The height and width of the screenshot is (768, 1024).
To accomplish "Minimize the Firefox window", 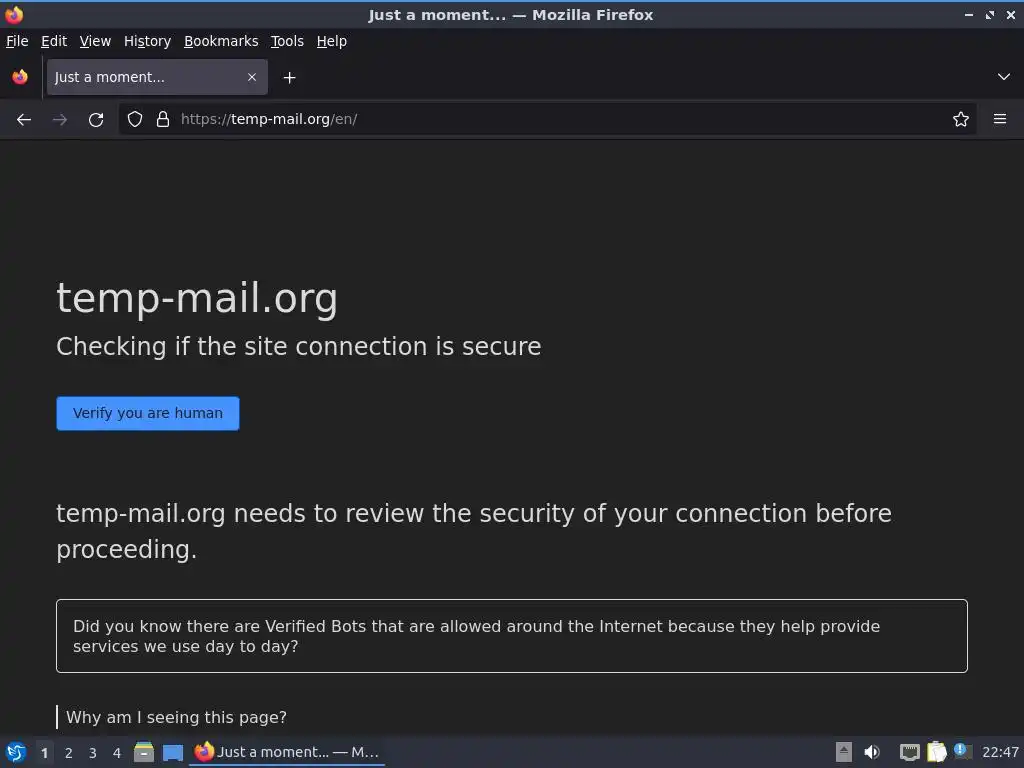I will point(968,14).
